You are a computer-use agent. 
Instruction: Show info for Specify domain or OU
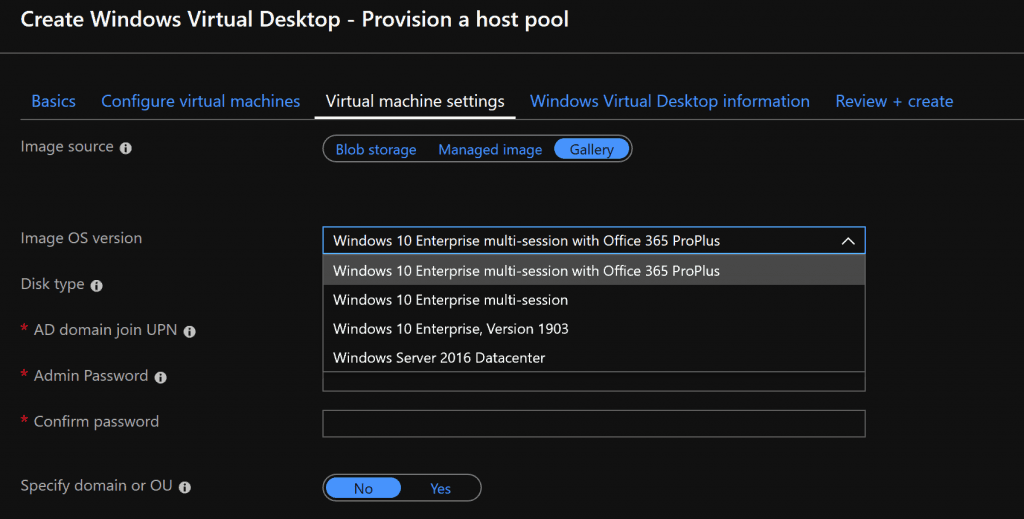(185, 487)
